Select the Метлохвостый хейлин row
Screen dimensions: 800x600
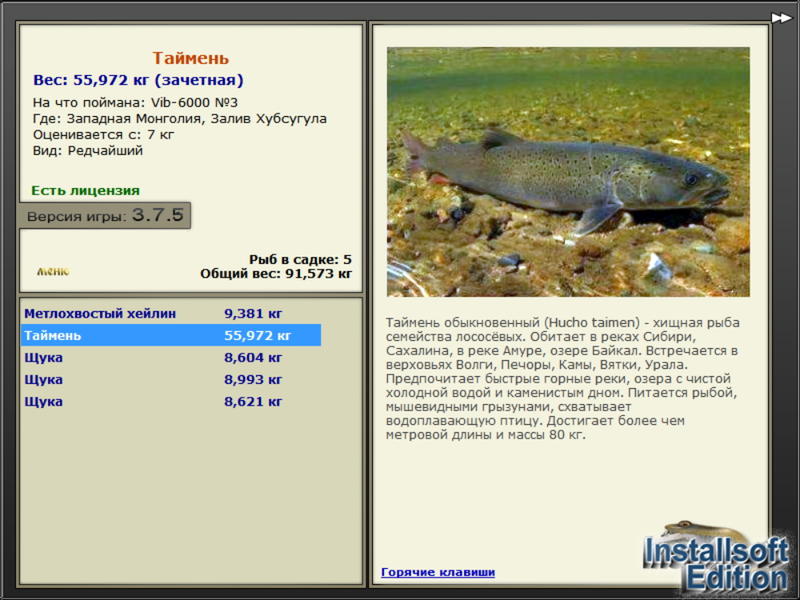[x=171, y=313]
